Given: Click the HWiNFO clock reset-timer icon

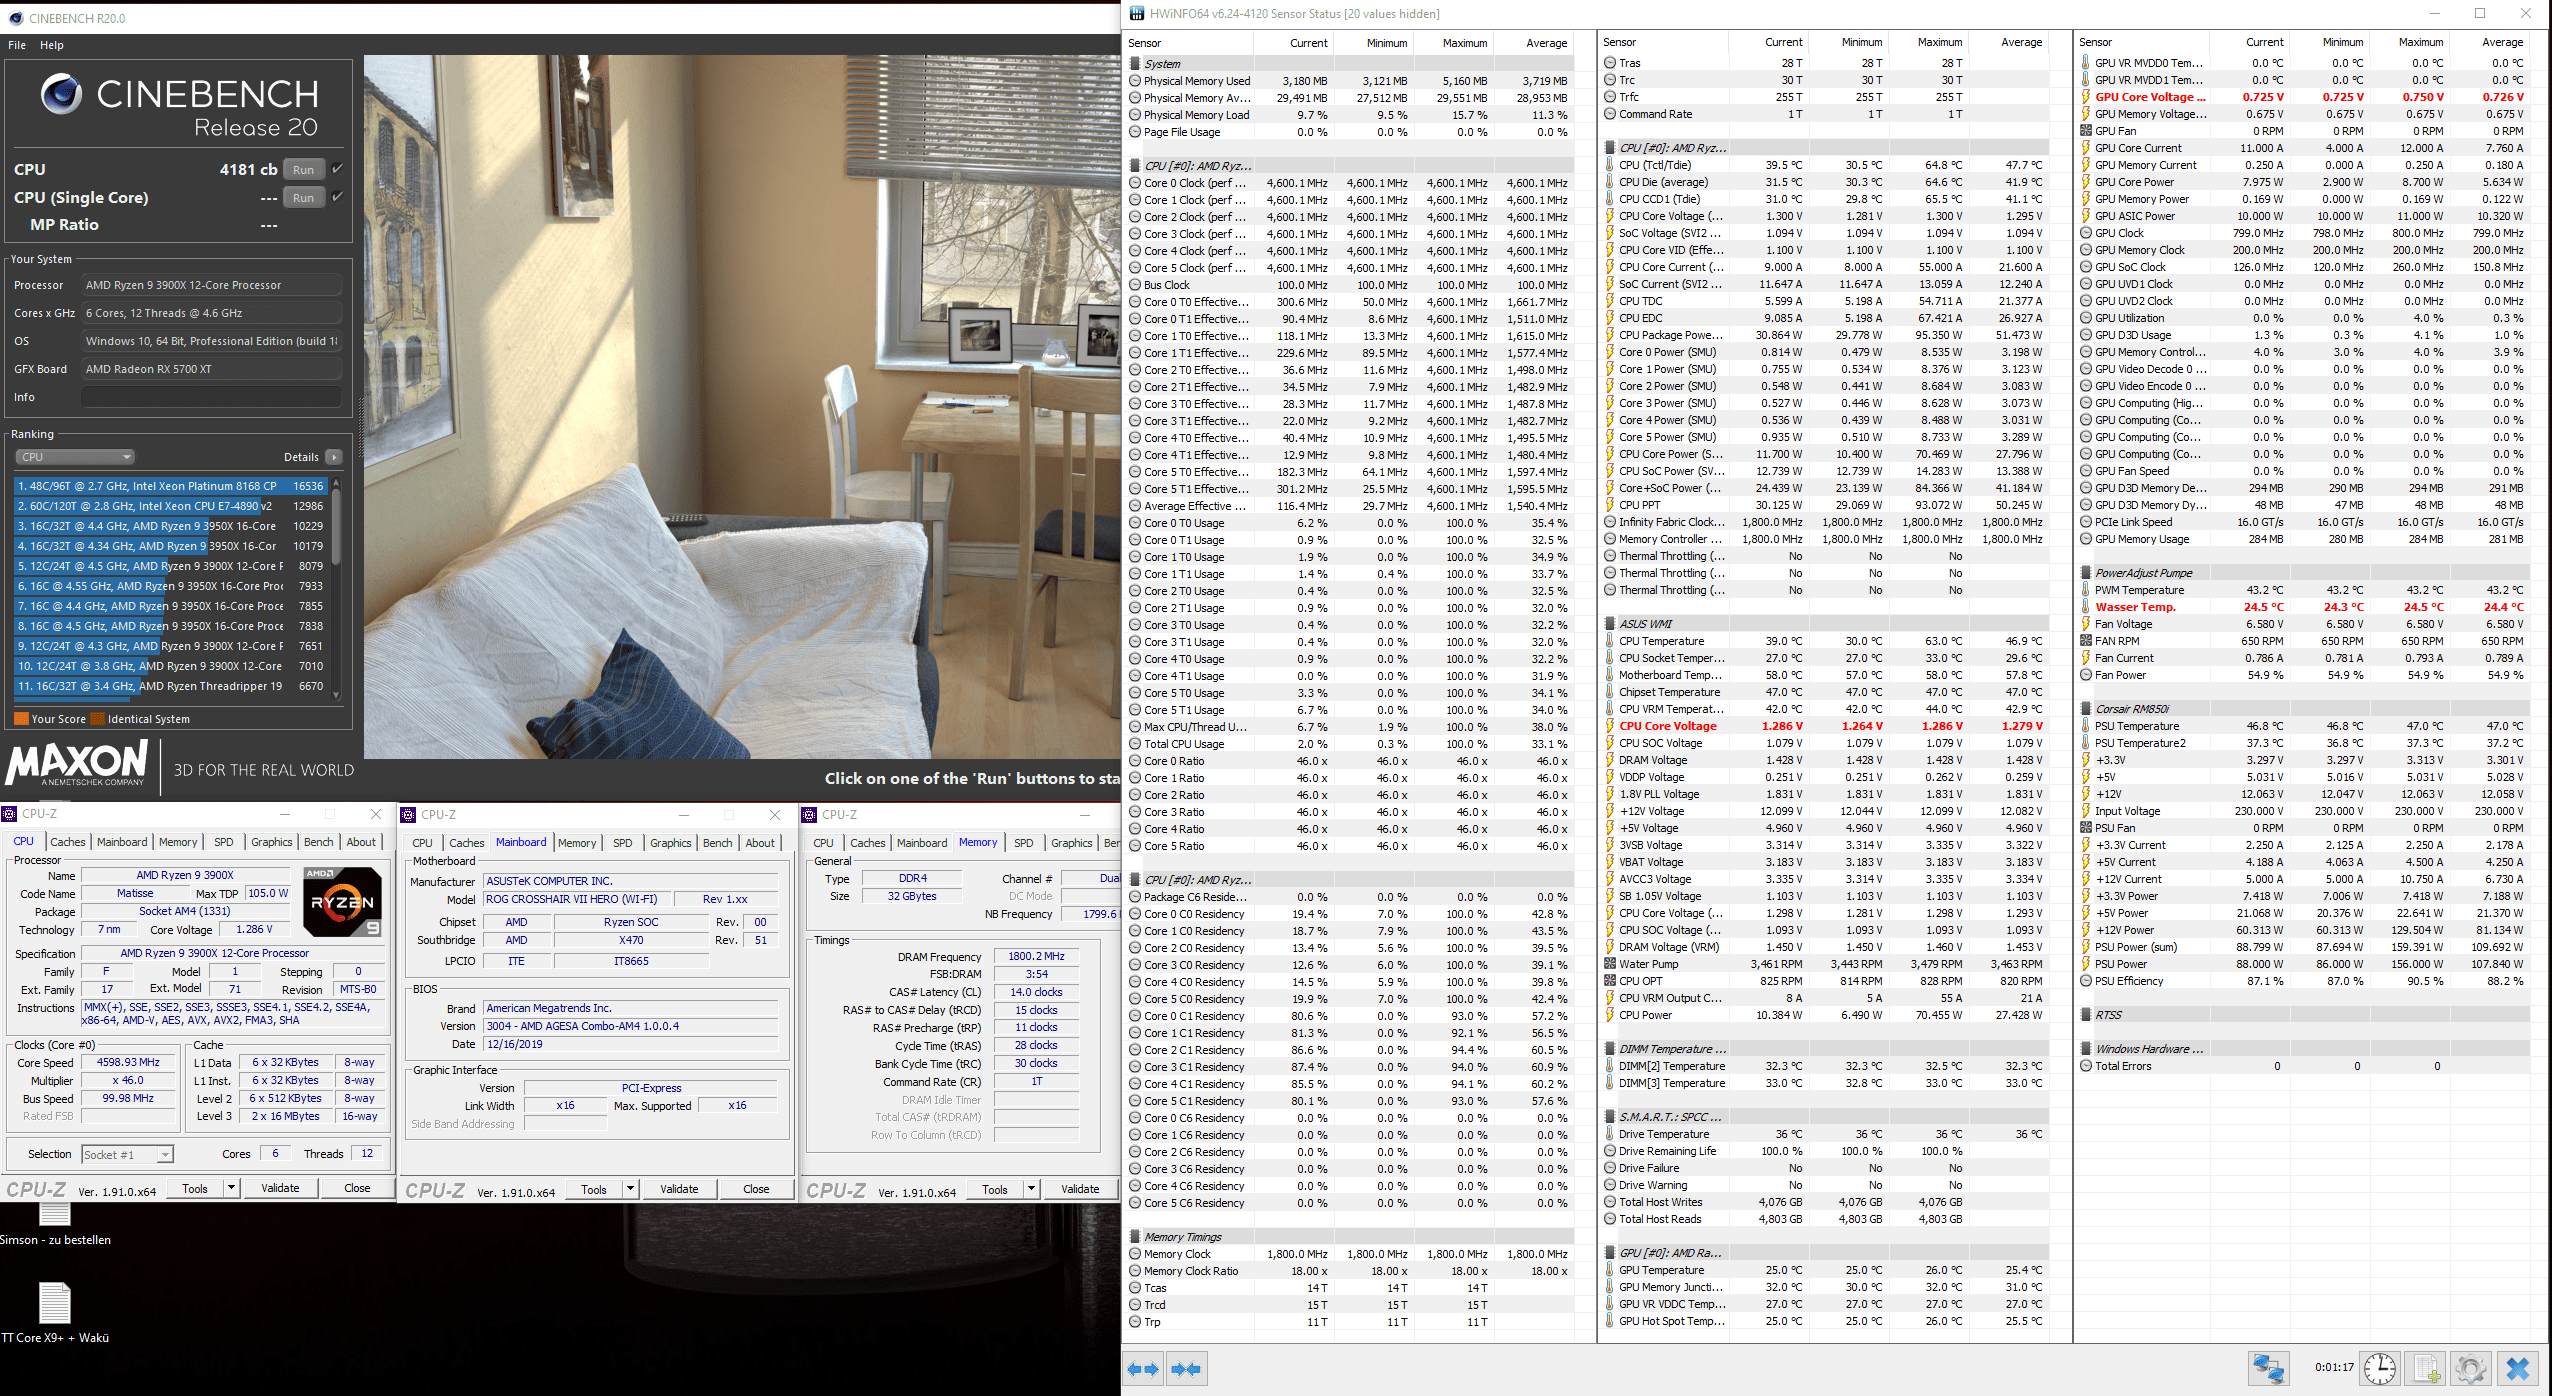Looking at the screenshot, I should [x=2380, y=1368].
